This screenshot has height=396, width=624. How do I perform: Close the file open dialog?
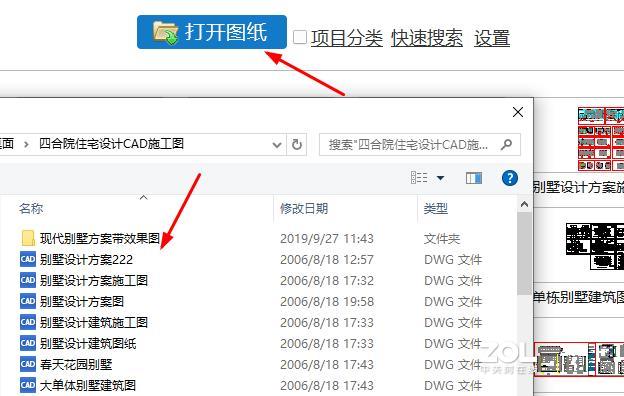point(518,112)
